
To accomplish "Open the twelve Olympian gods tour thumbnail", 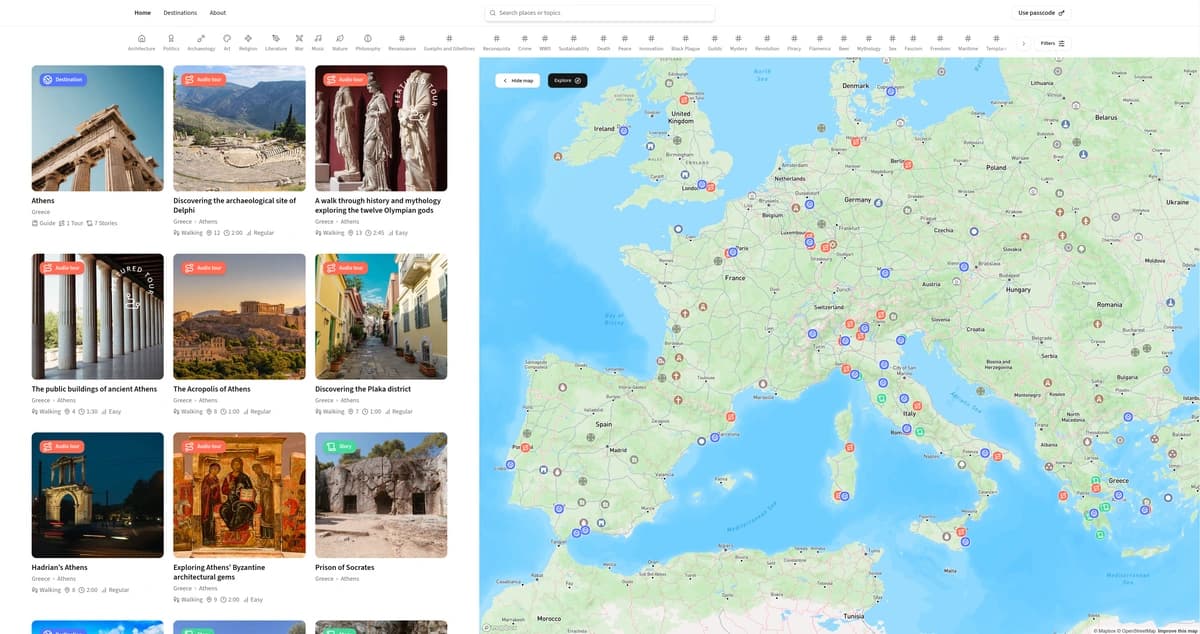I will tap(381, 128).
